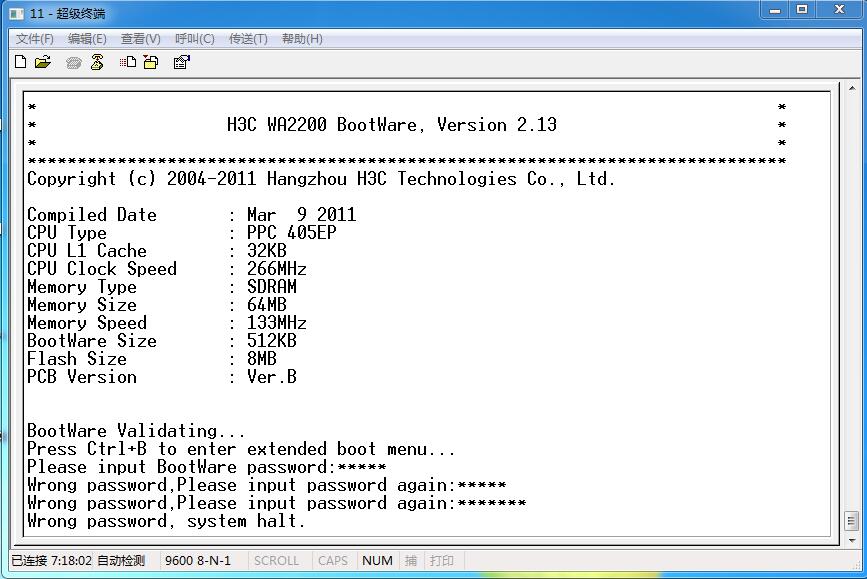The image size is (867, 579).
Task: Click the Flash Size value 8MB
Action: pyautogui.click(x=262, y=358)
